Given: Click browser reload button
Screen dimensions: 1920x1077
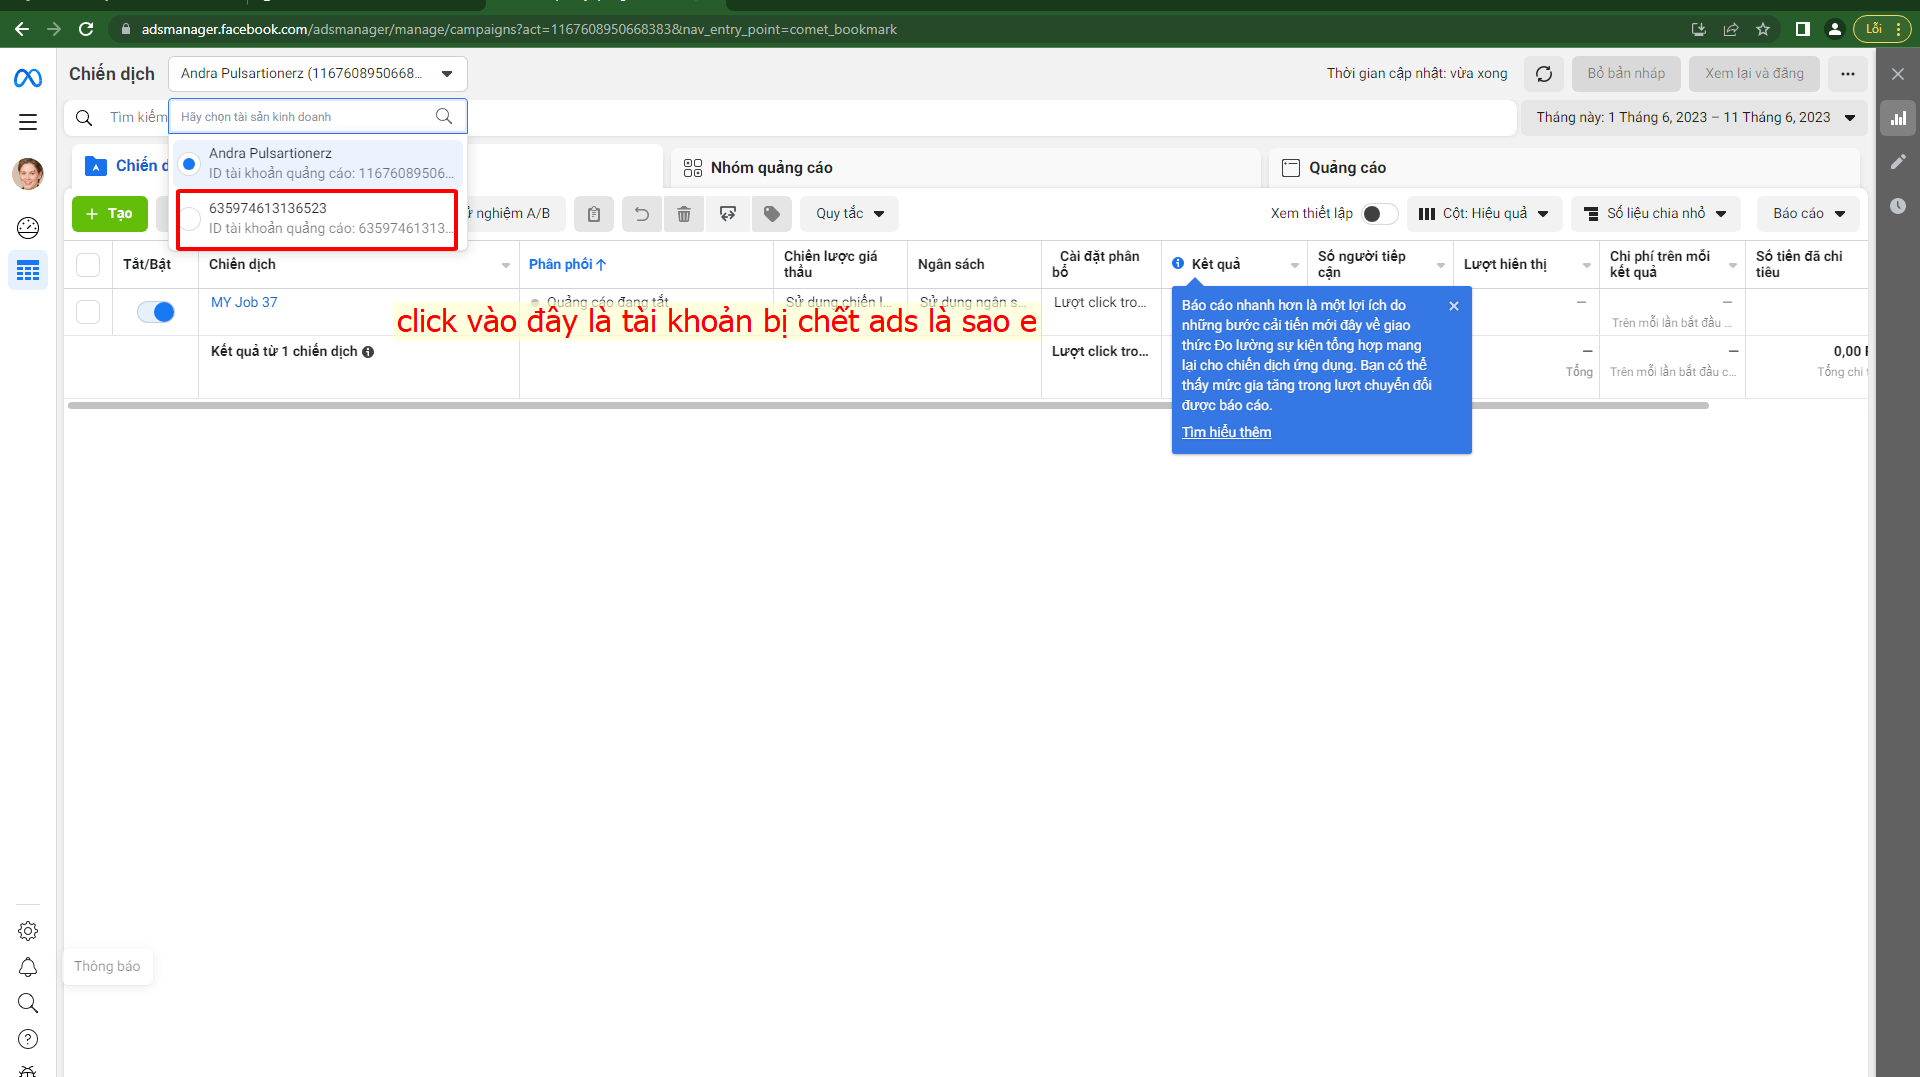Looking at the screenshot, I should click(86, 29).
